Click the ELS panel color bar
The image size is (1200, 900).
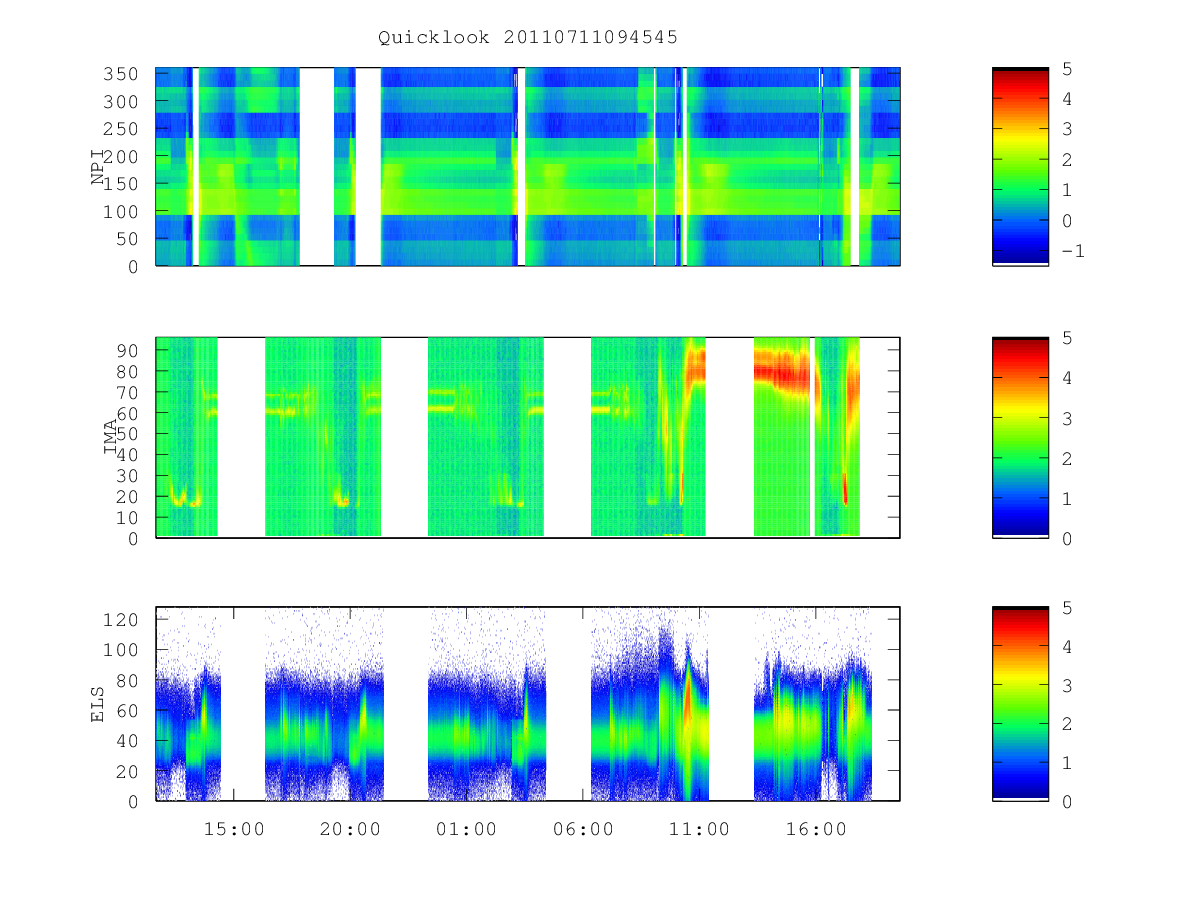(1020, 704)
